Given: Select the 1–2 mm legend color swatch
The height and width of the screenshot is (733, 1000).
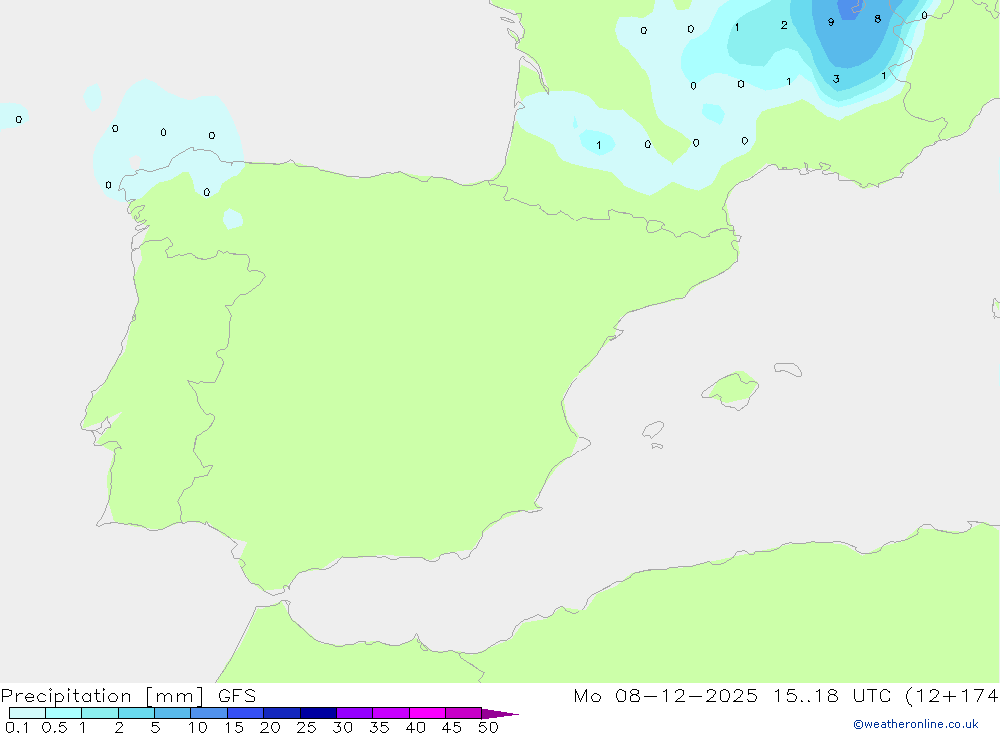Looking at the screenshot, I should (99, 713).
